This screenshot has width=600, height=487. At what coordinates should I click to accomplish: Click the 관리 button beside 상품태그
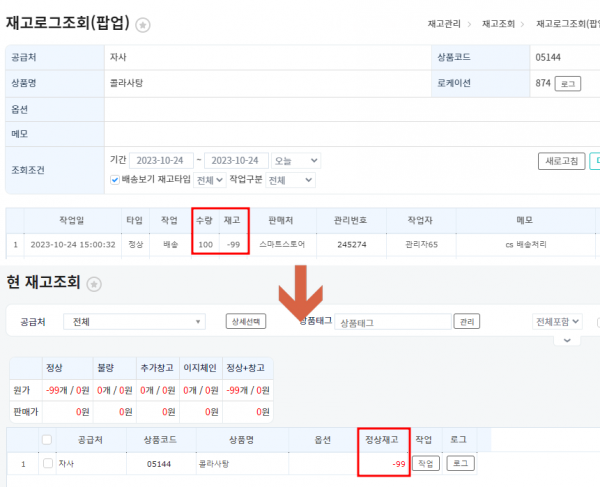[466, 322]
